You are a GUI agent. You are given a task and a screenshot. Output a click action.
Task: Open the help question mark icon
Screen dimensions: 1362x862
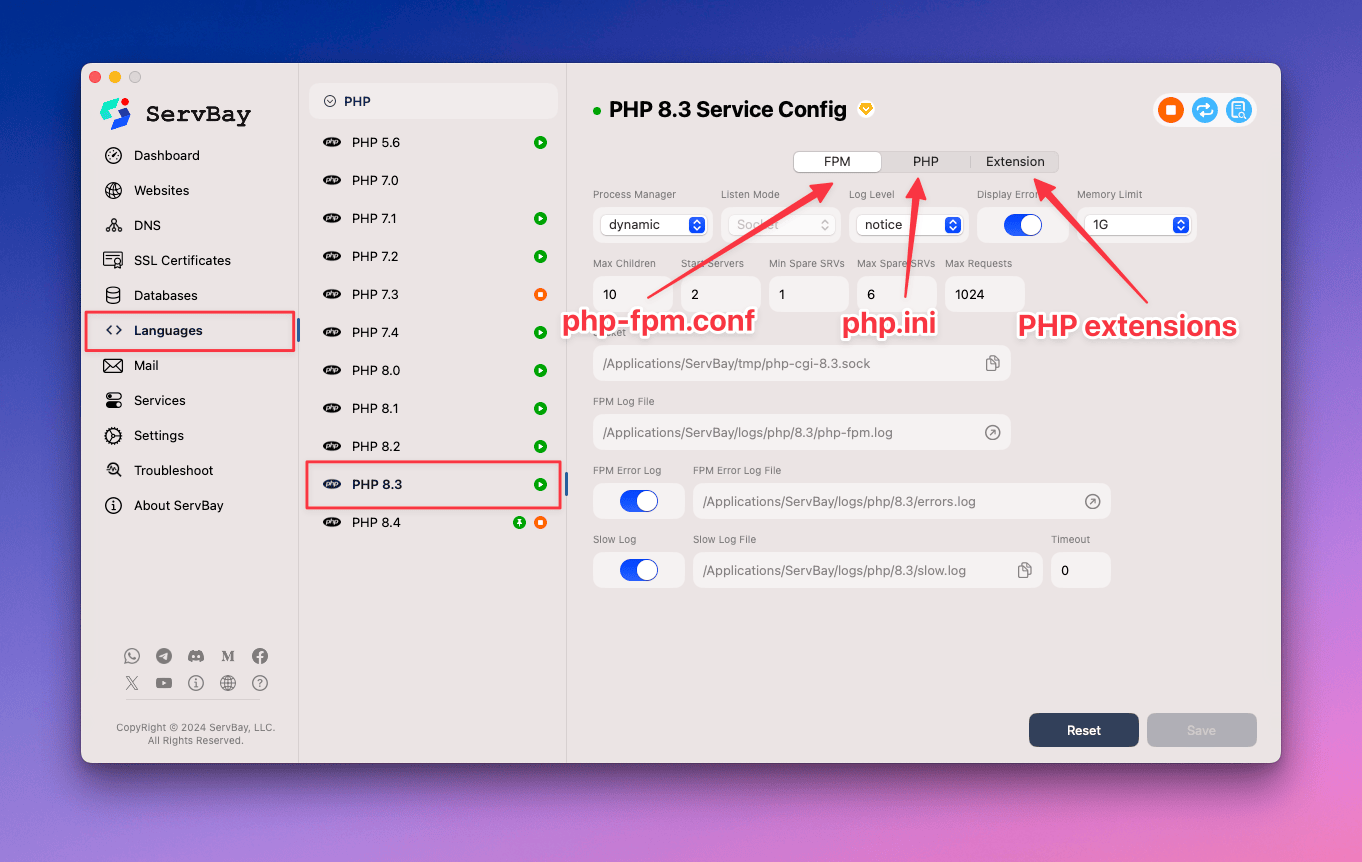click(x=259, y=683)
